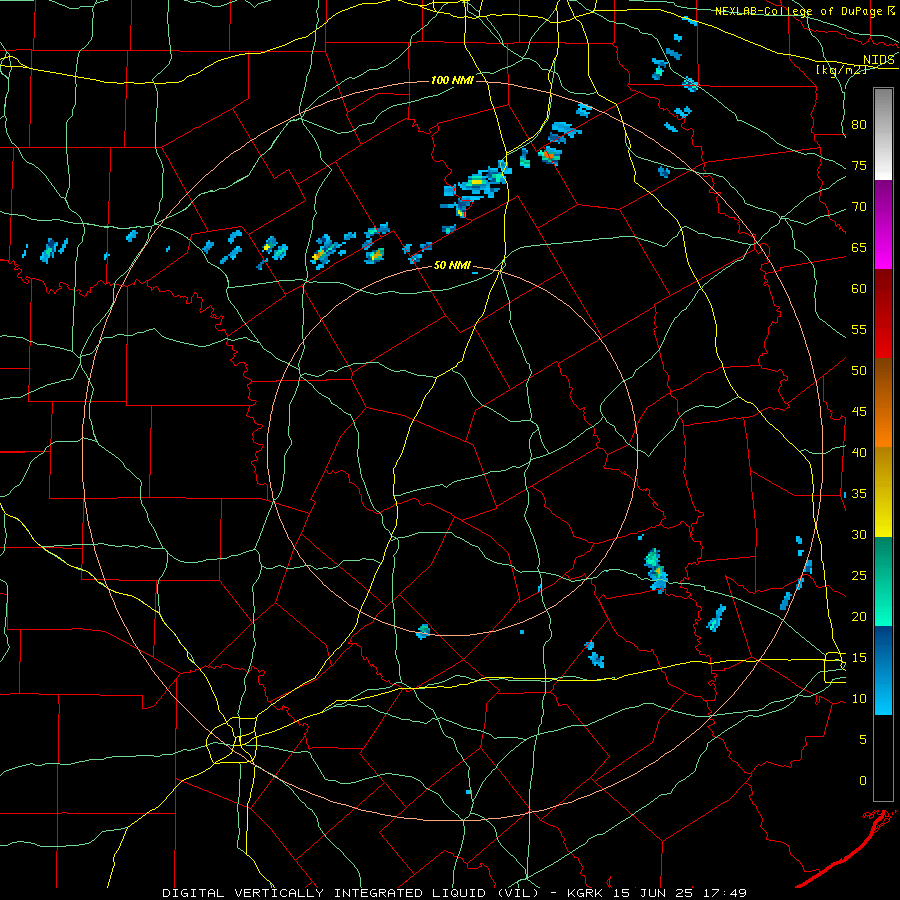Select the 80 value on the VIL scale
The image size is (900, 900).
tap(859, 125)
